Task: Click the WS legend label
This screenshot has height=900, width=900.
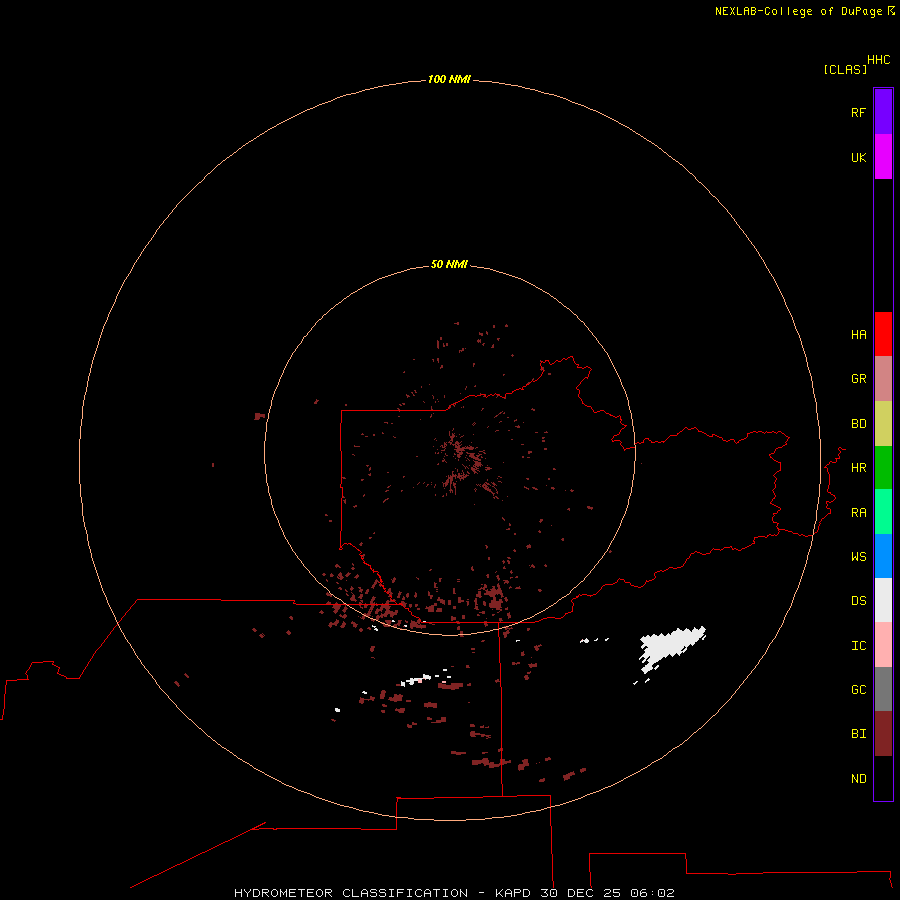Action: pos(859,556)
